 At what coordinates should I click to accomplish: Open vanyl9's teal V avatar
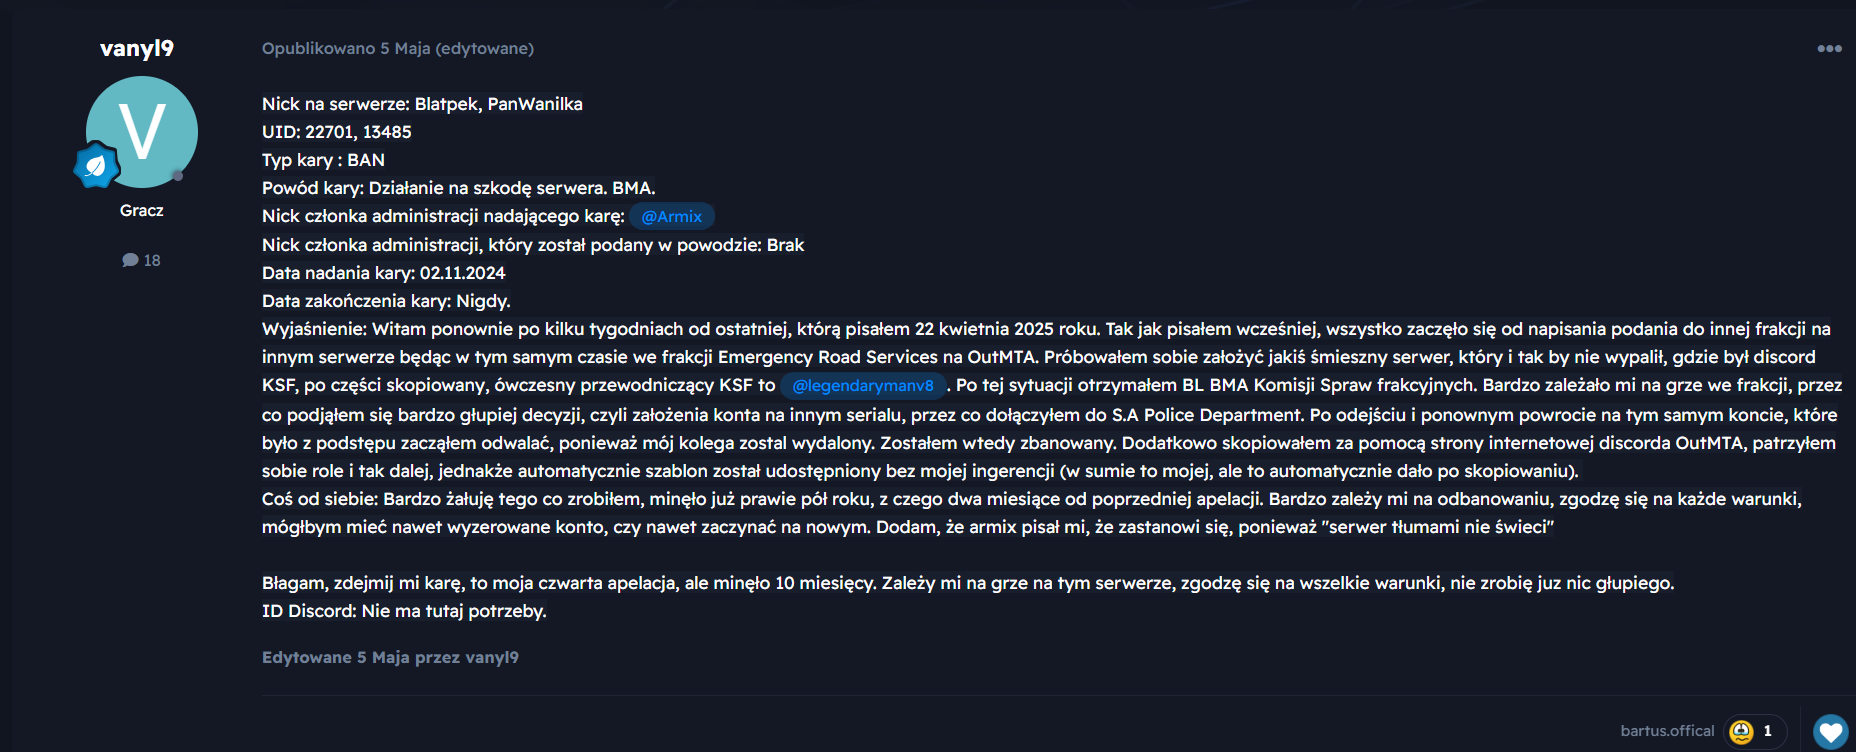[142, 132]
